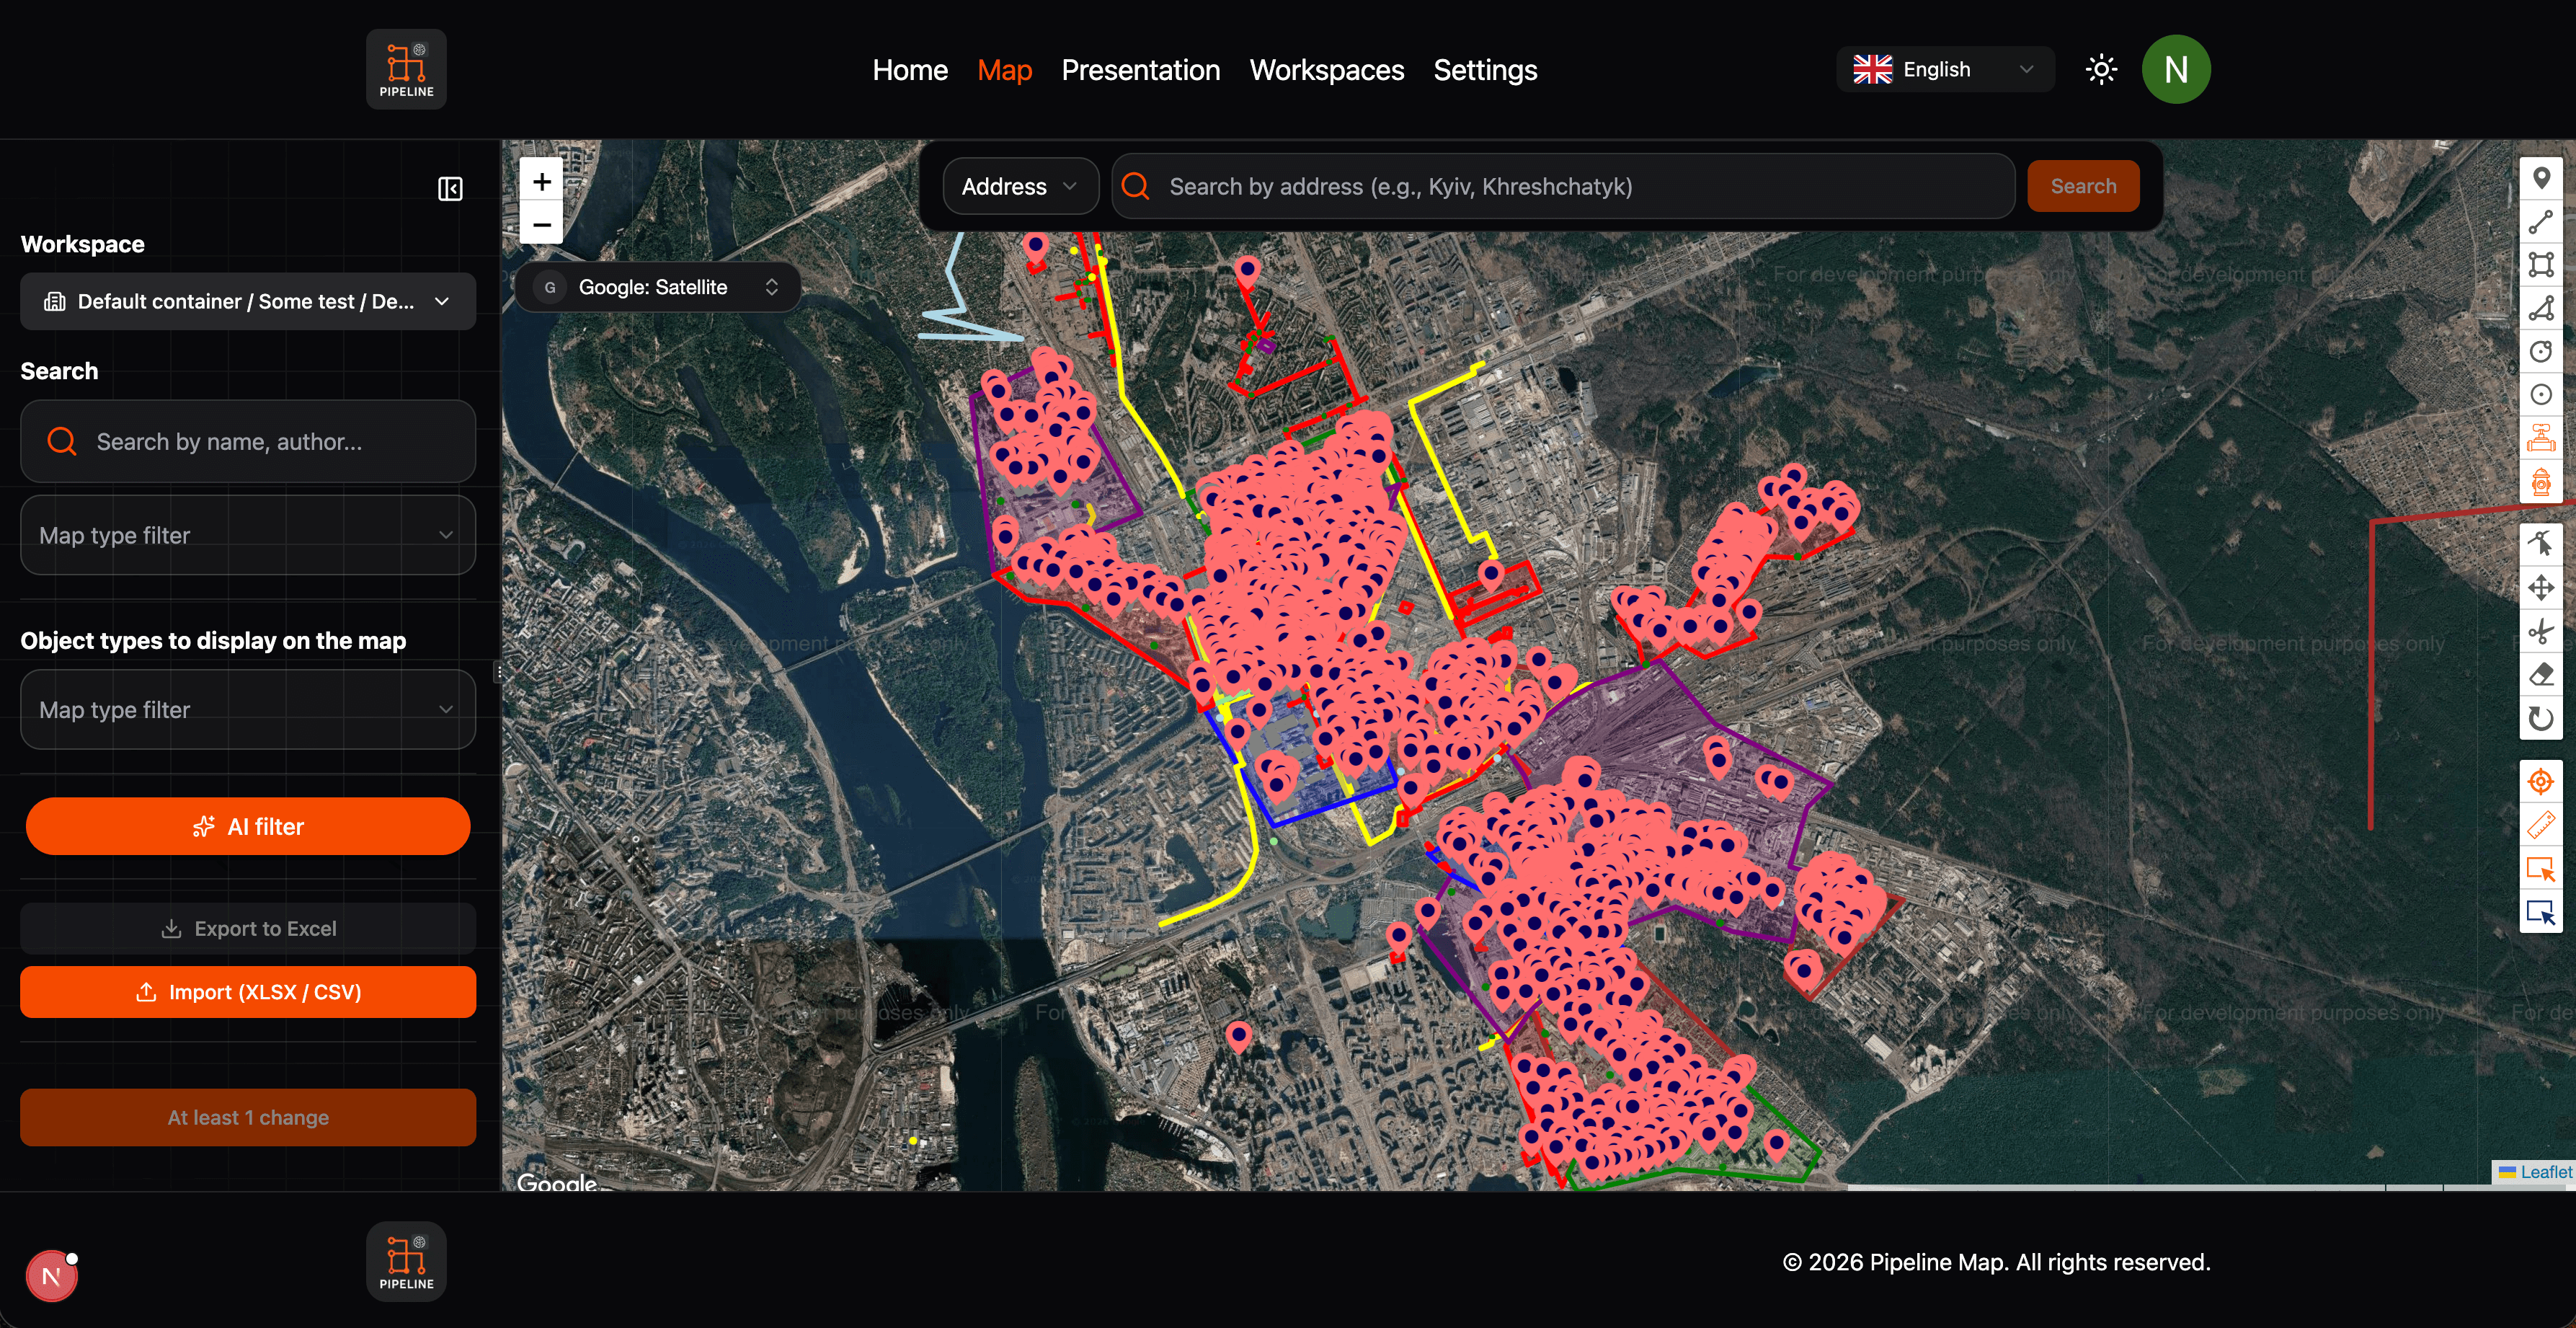Select the Draw Polyline tool
The width and height of the screenshot is (2576, 1328).
(x=2541, y=222)
